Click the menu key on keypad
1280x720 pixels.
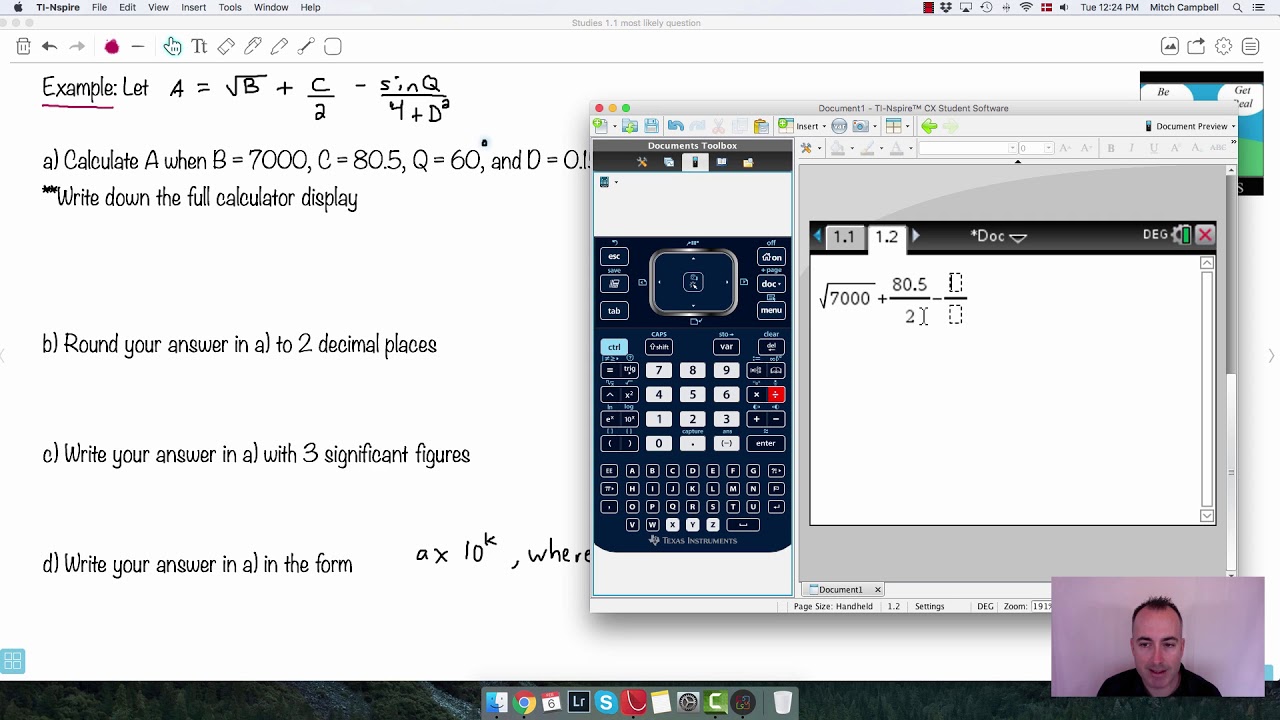(770, 310)
